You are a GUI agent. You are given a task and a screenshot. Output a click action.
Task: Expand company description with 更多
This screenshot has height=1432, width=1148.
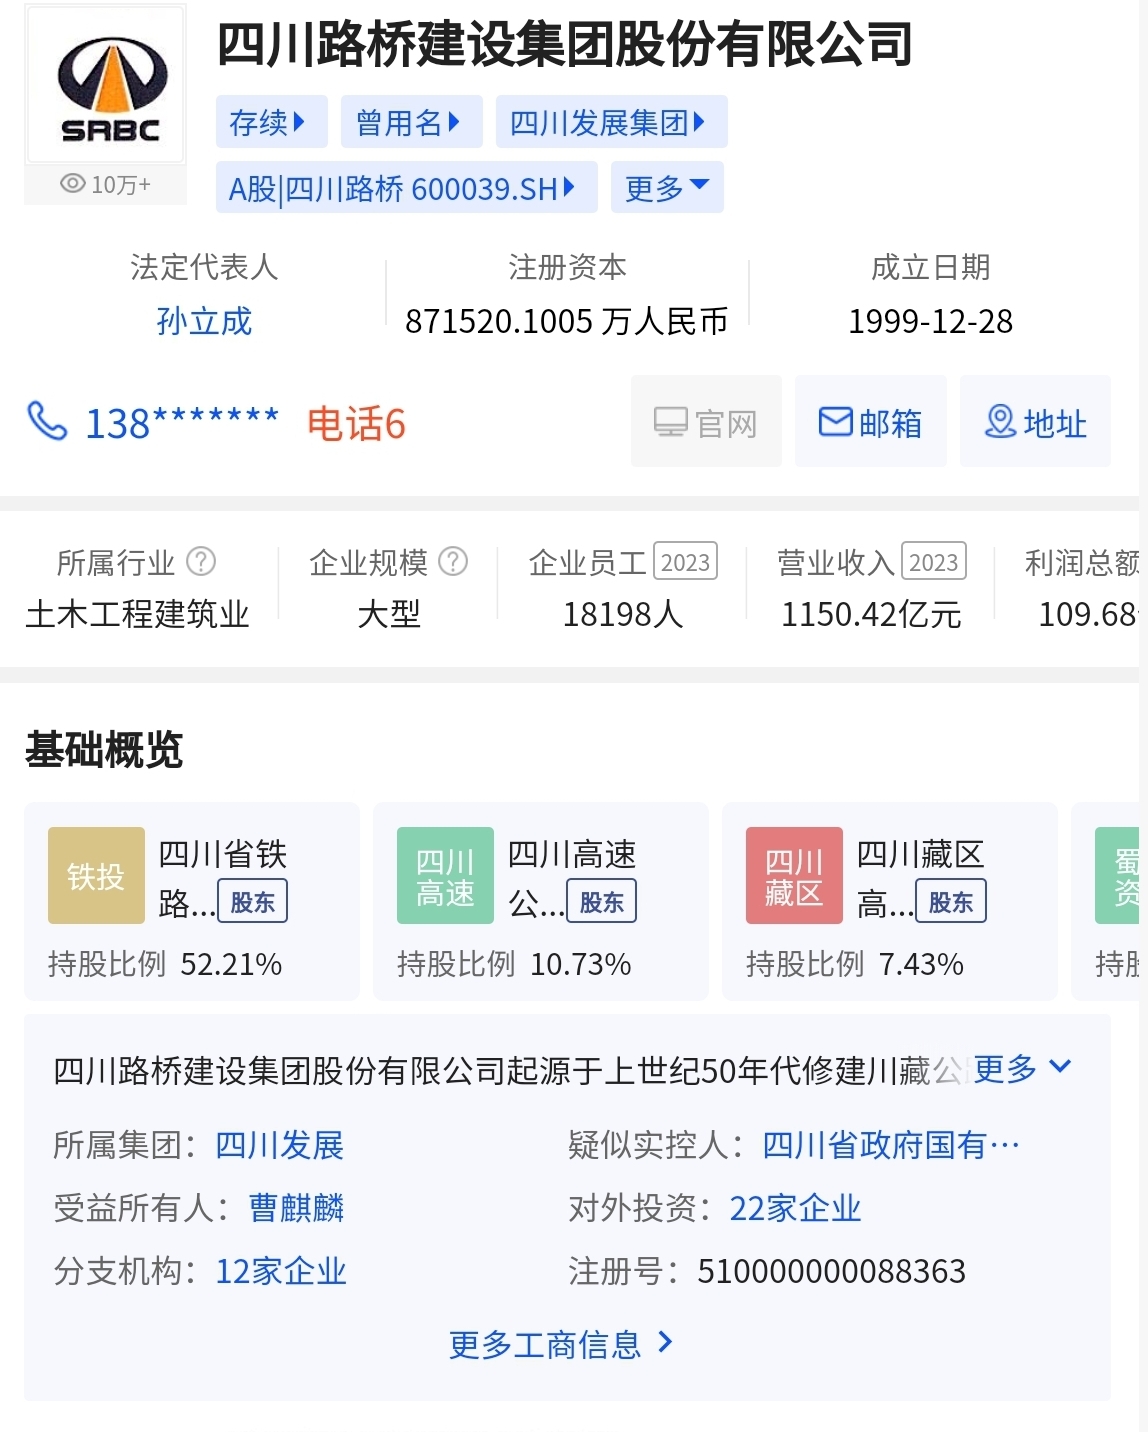coord(1022,1069)
